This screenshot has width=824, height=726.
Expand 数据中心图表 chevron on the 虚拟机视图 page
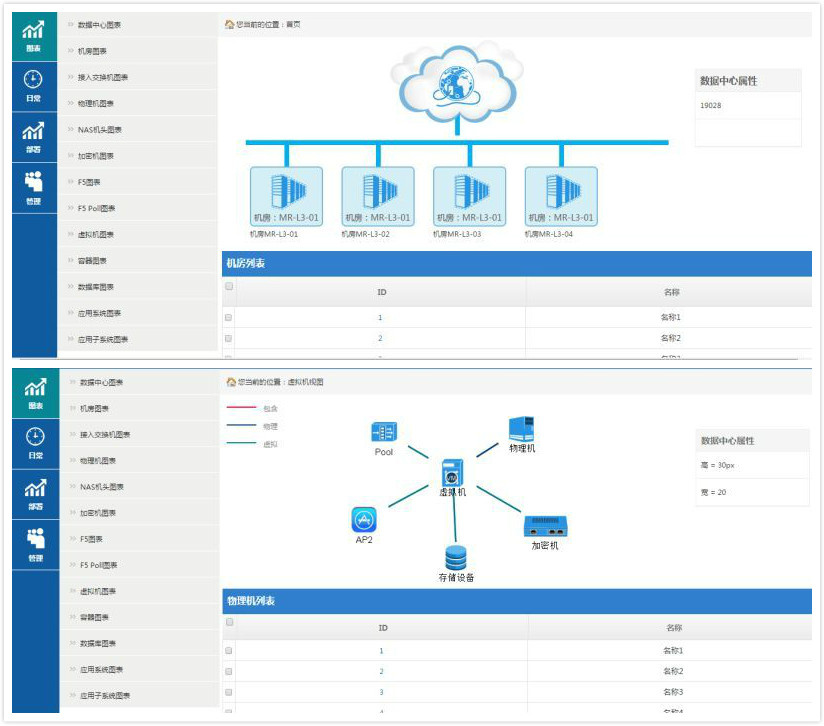point(73,382)
